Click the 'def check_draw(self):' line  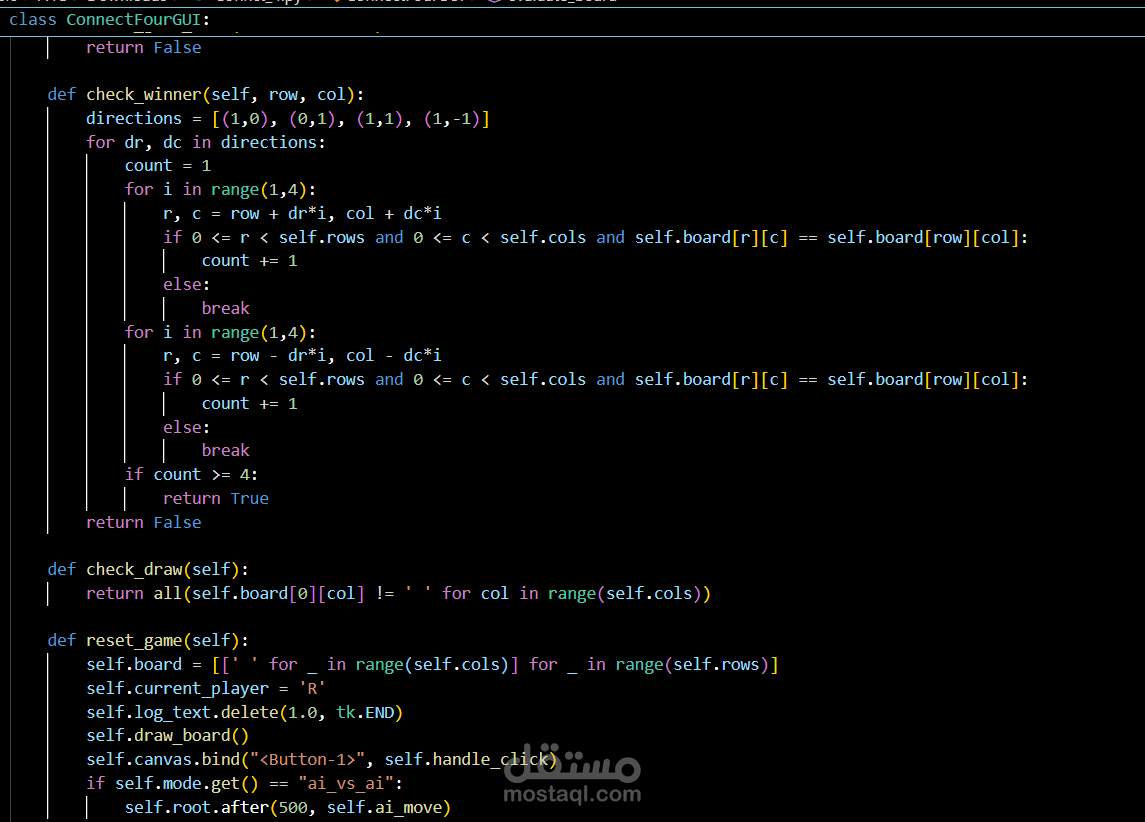[148, 569]
